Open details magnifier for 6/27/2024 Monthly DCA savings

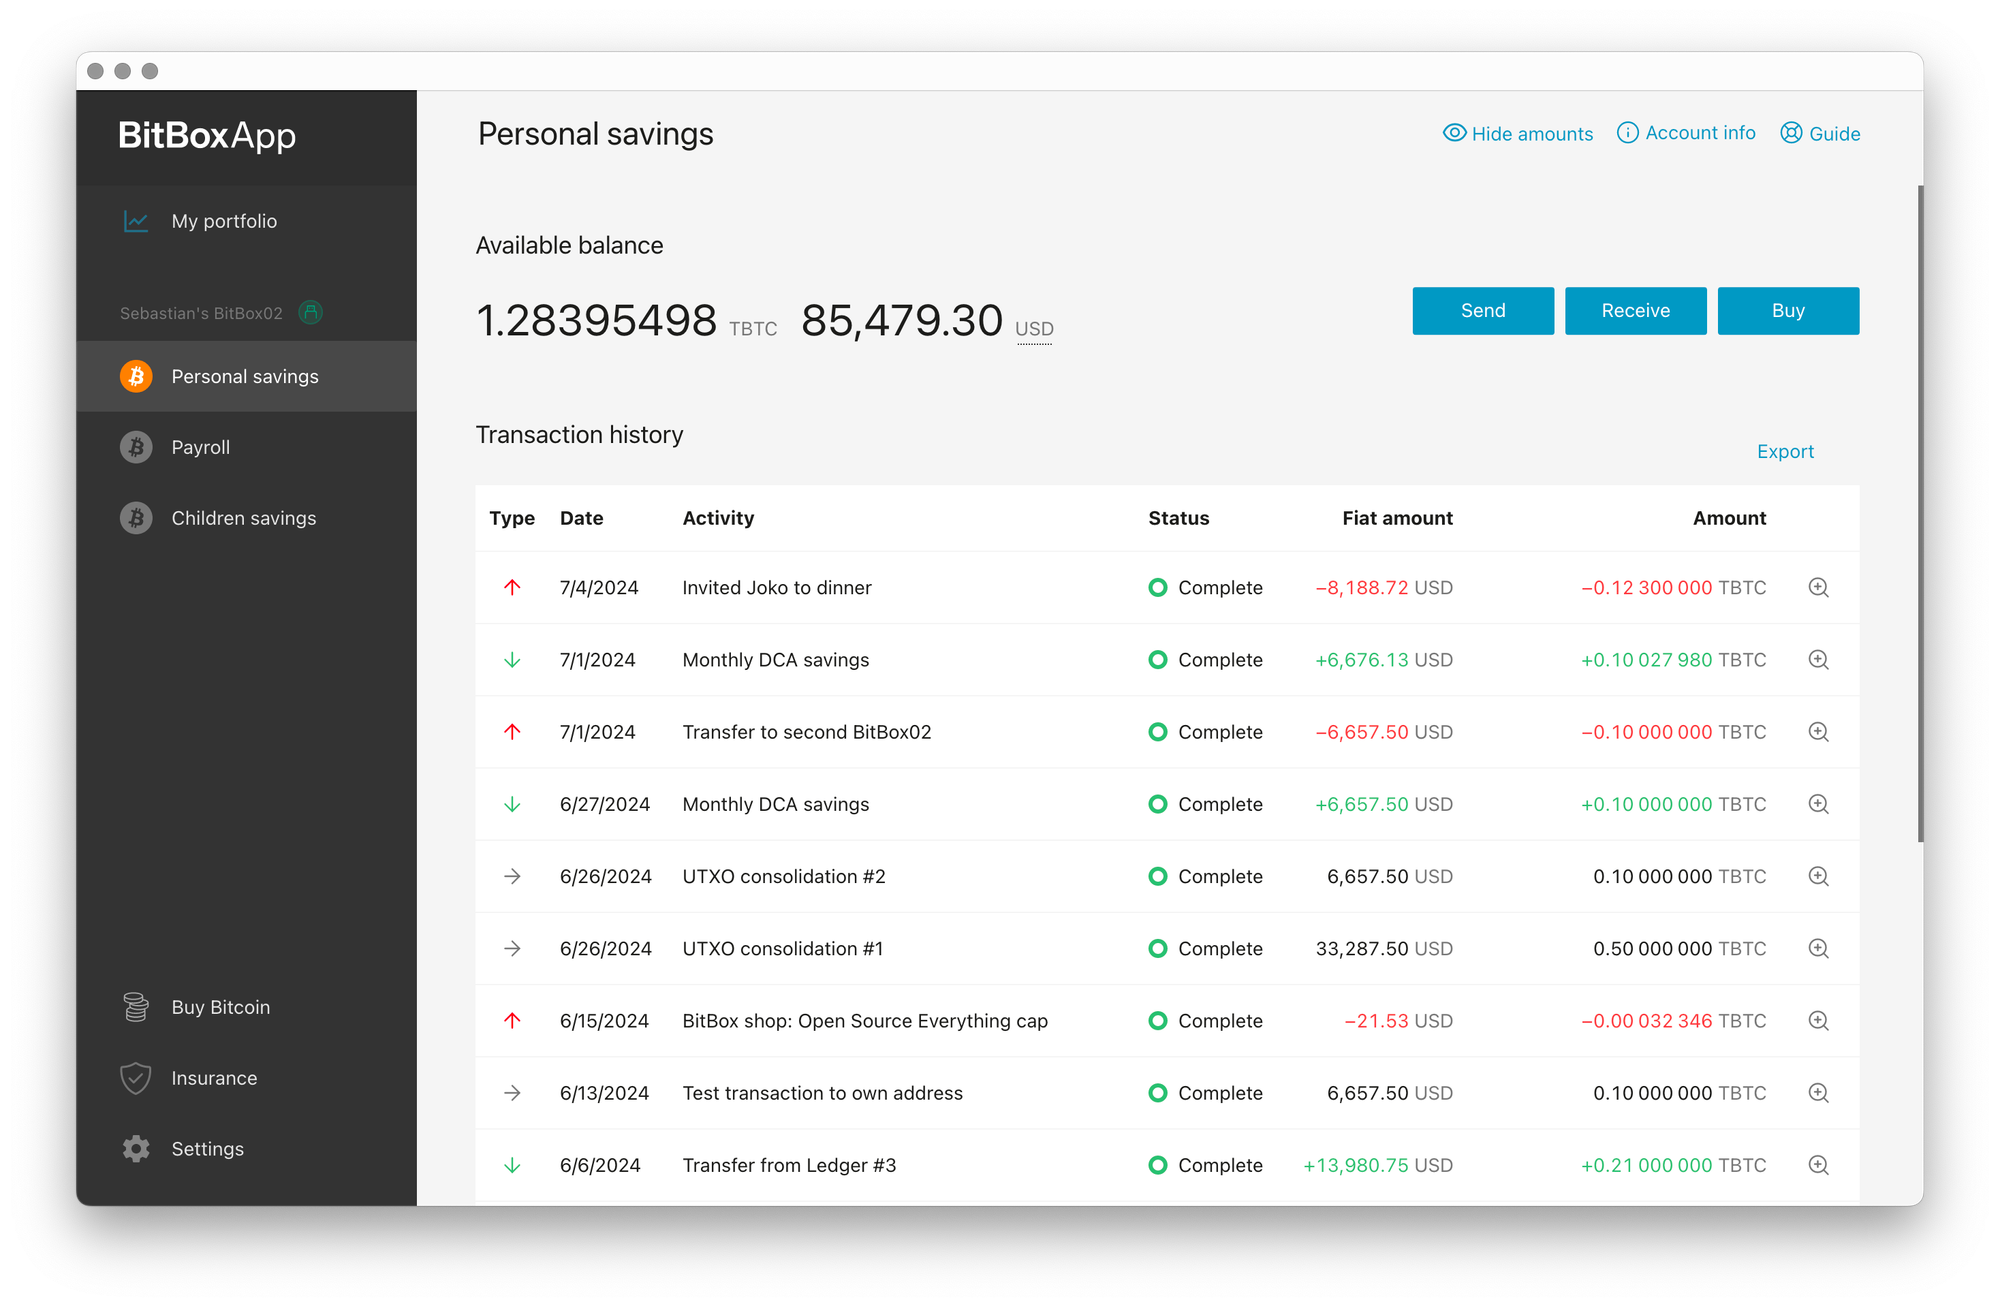[x=1818, y=804]
